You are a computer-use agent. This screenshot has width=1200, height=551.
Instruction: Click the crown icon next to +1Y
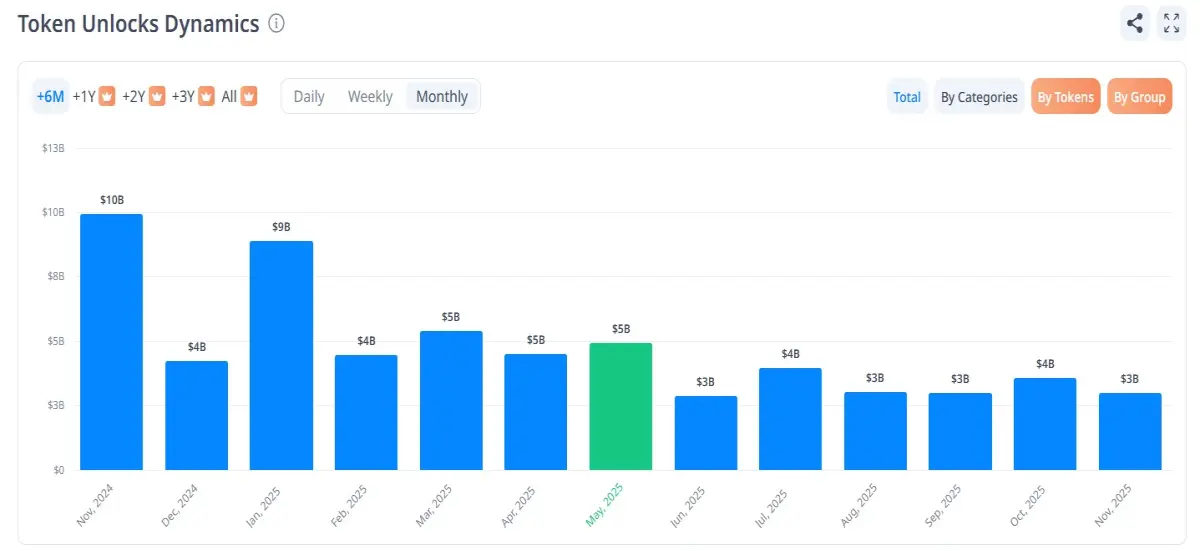107,97
